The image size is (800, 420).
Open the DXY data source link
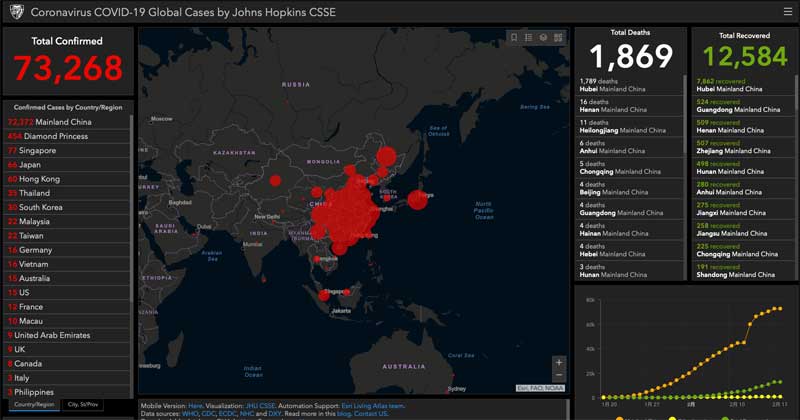click(x=274, y=413)
